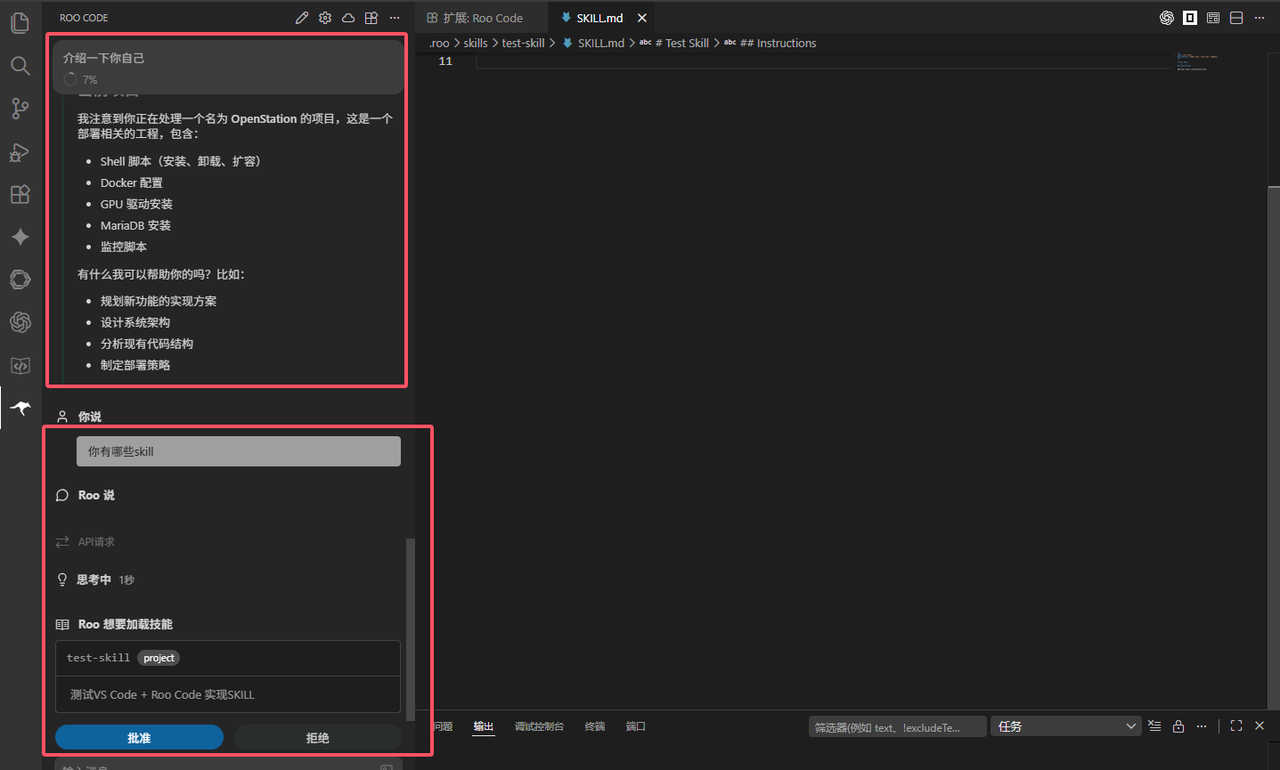Close the bottom output panel
The image size is (1280, 770).
coord(1259,726)
